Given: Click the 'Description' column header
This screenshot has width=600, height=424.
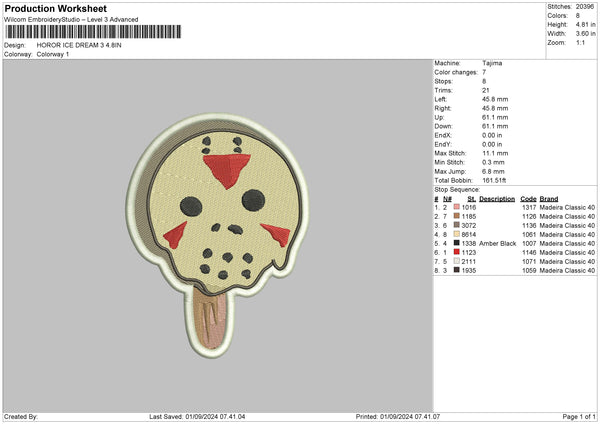Looking at the screenshot, I should point(497,199).
